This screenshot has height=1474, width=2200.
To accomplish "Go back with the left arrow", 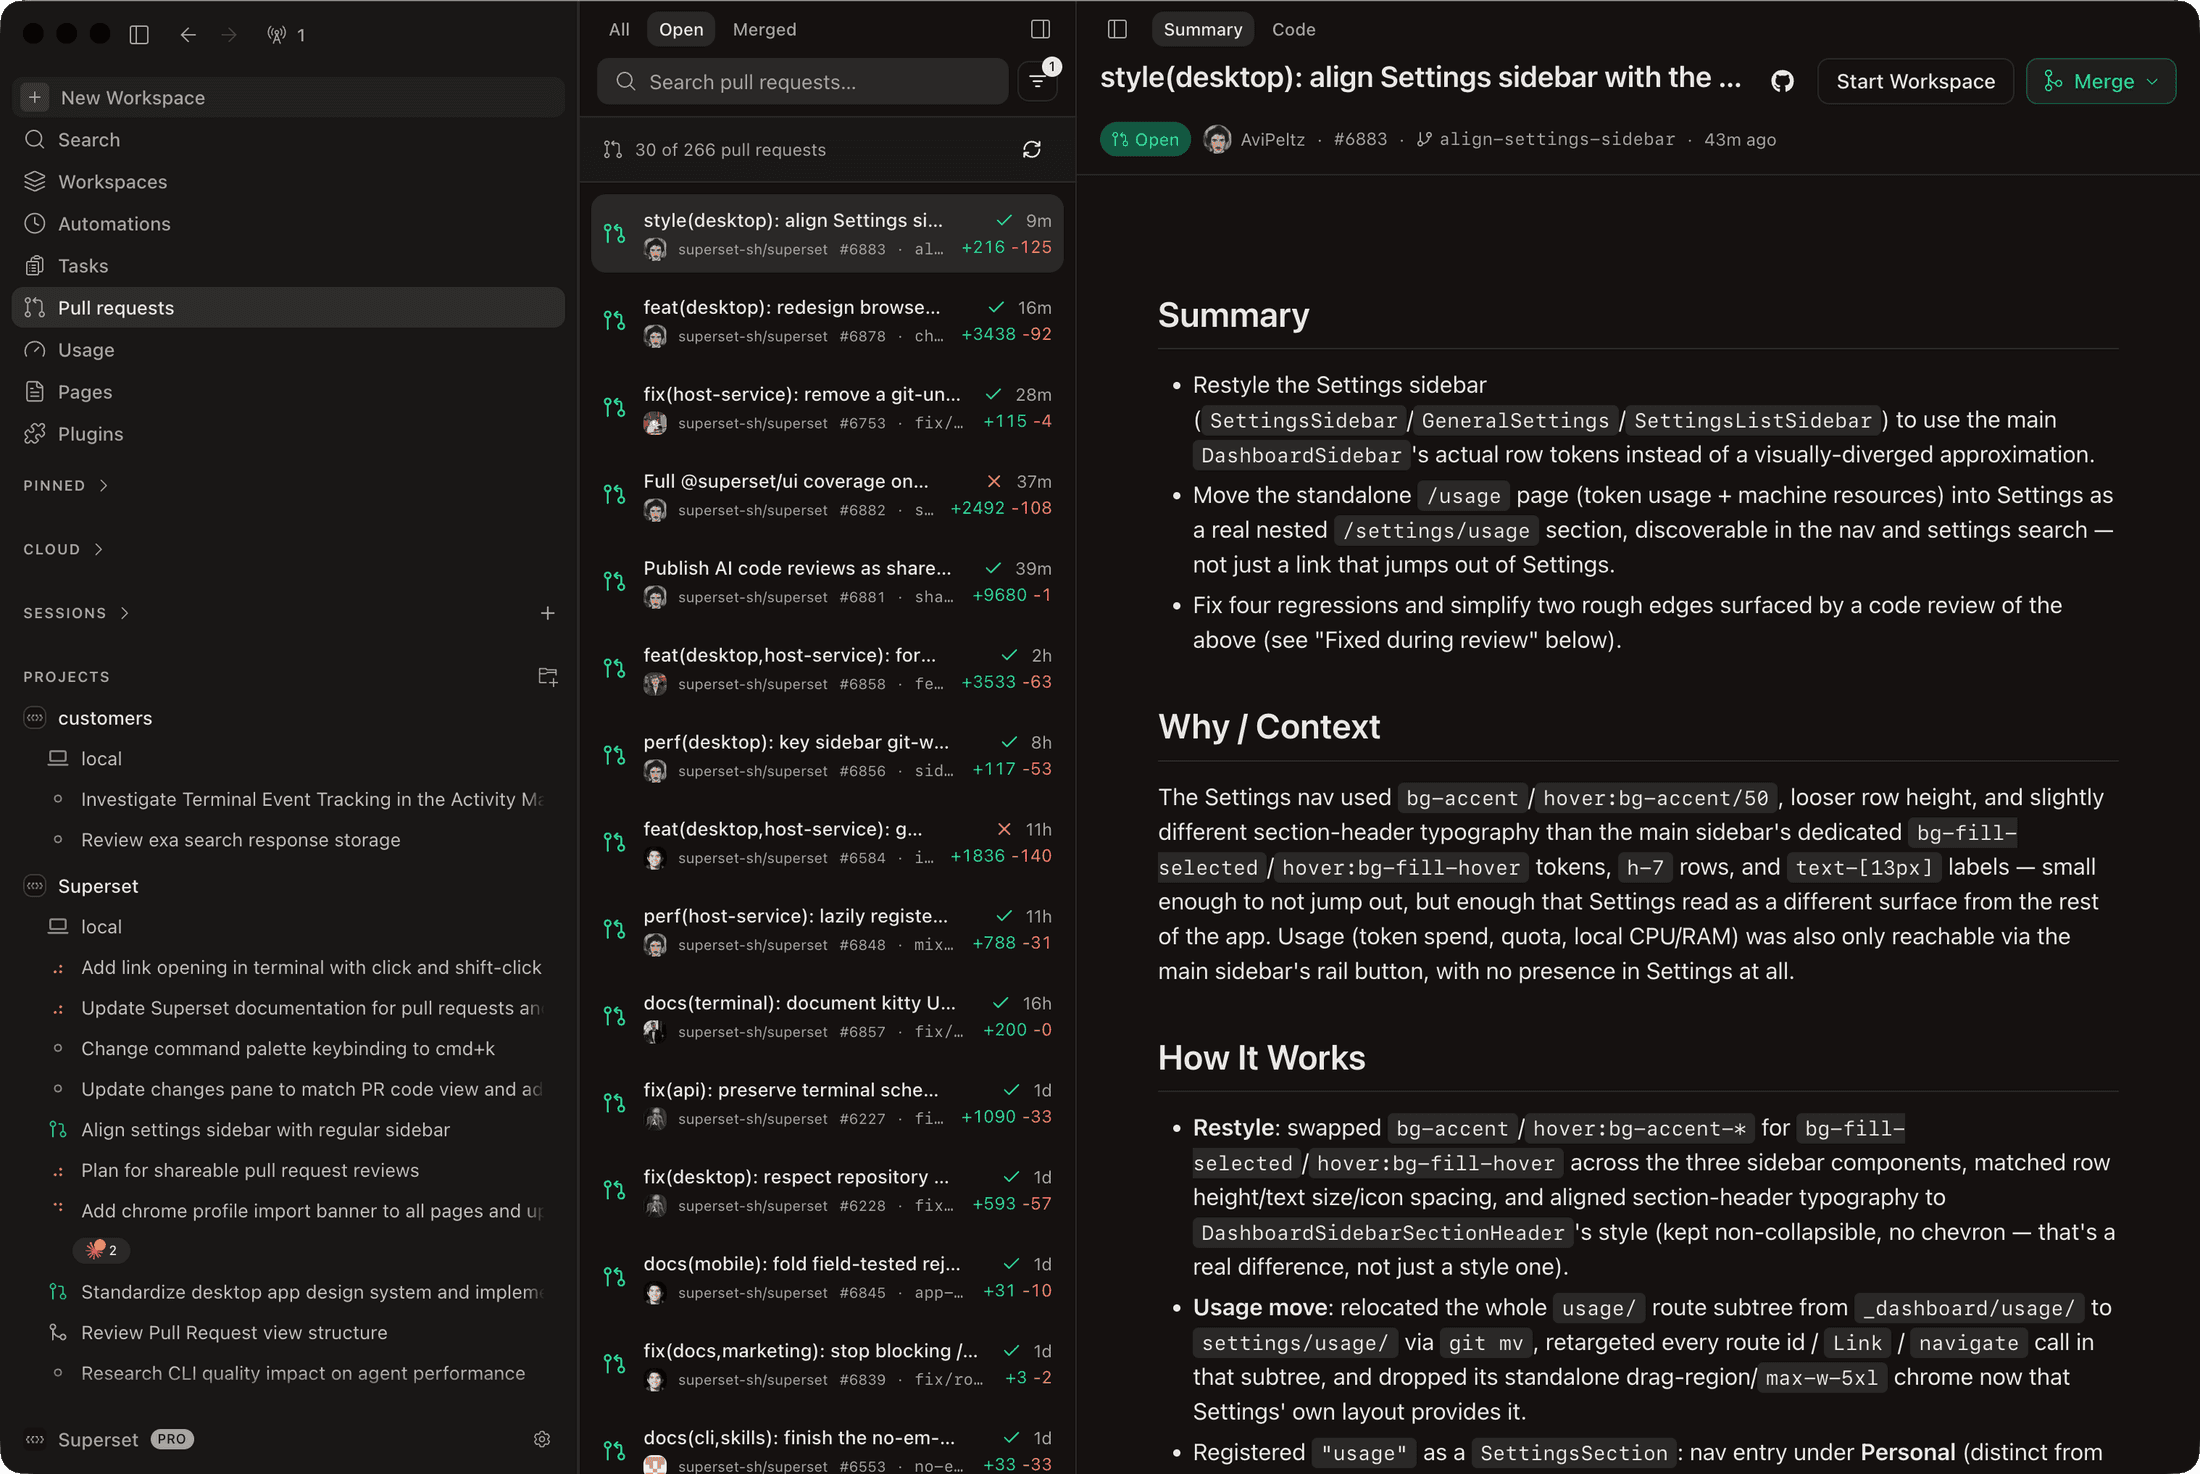I will tap(188, 34).
